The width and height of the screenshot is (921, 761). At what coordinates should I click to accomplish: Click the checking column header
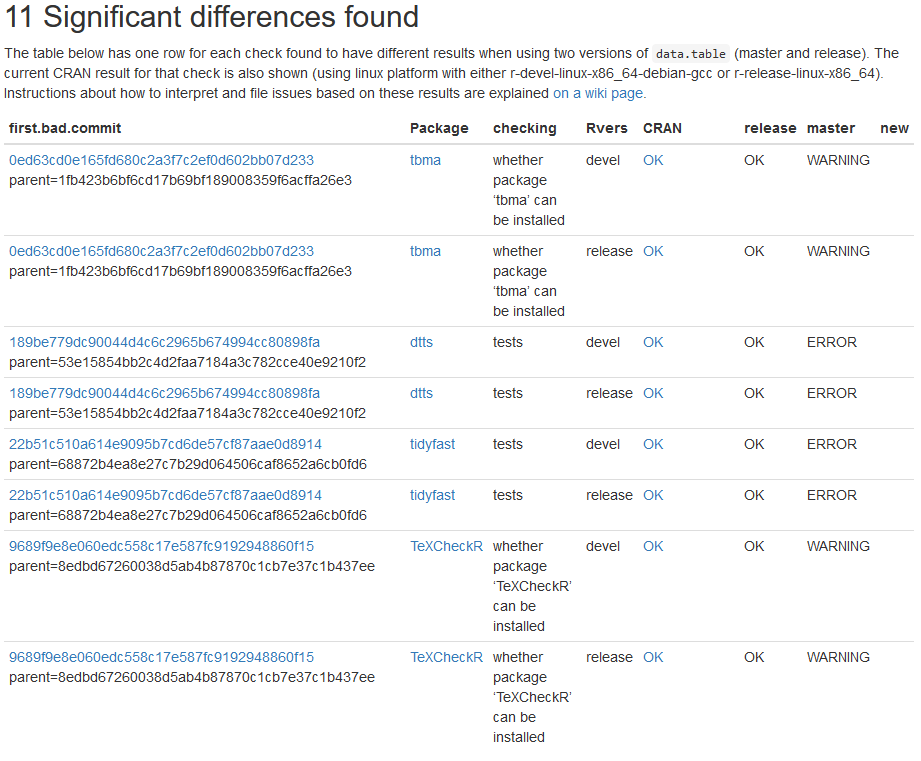point(524,128)
